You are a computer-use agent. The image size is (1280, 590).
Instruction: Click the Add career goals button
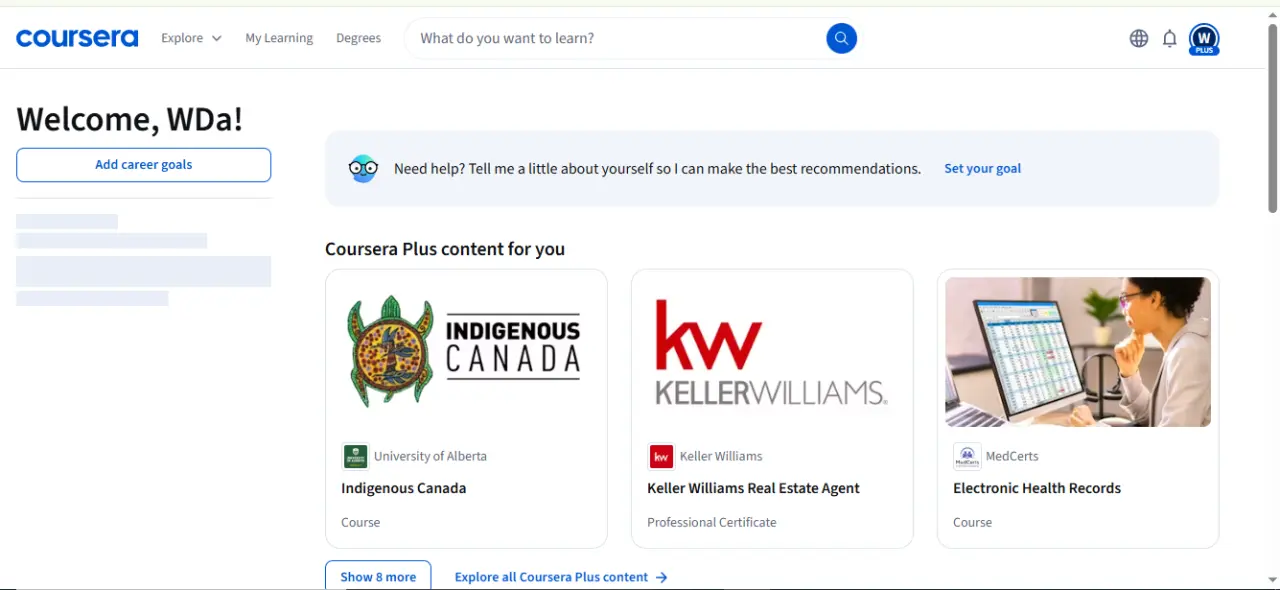click(x=143, y=165)
